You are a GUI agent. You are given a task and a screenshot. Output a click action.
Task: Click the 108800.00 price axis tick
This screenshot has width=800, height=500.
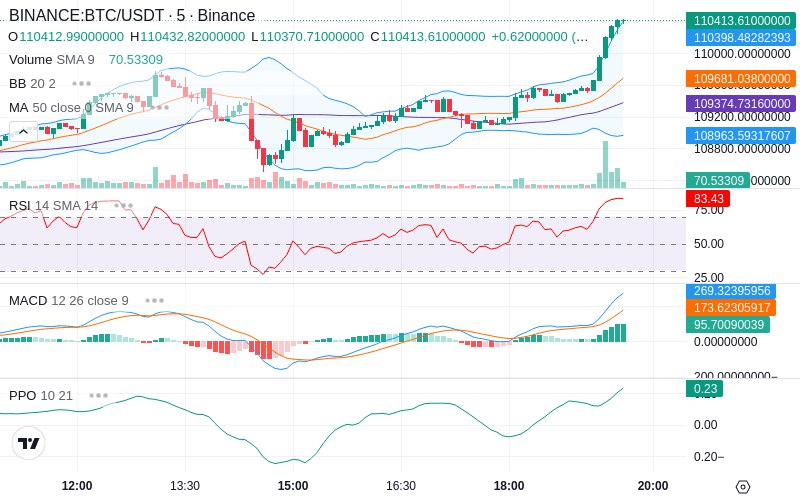742,149
